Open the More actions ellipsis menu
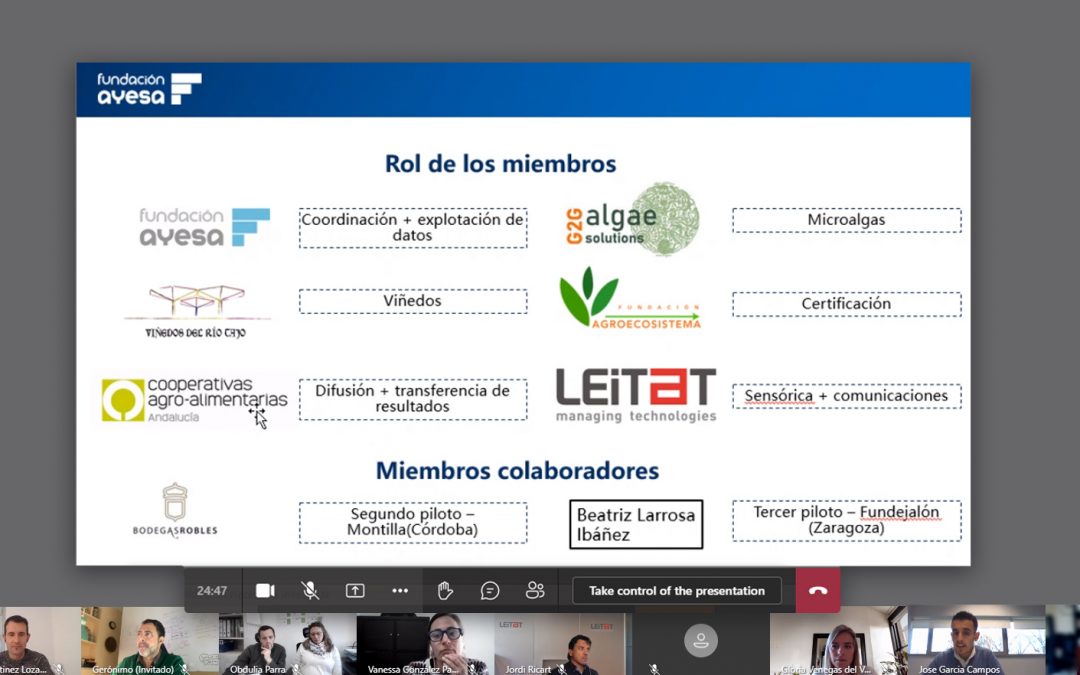 (400, 590)
